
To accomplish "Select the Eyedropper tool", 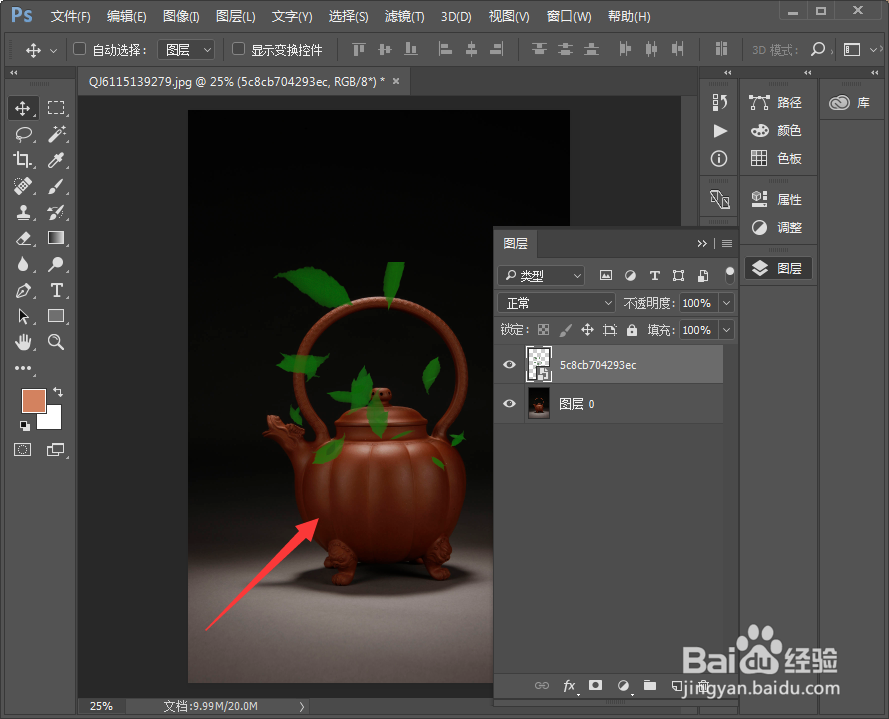I will (x=56, y=160).
